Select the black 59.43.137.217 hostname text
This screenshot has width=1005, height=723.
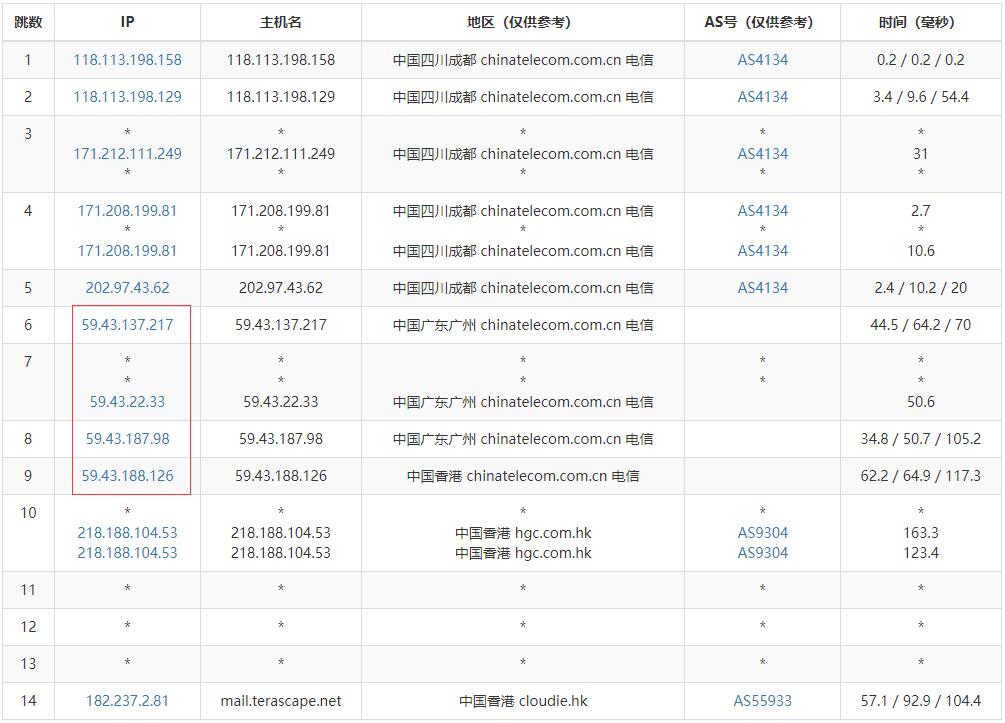pos(281,325)
